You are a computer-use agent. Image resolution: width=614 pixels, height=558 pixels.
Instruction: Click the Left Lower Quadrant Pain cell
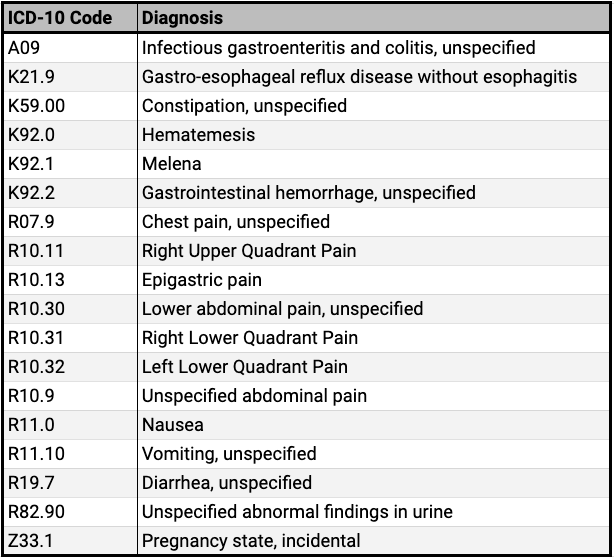point(374,367)
